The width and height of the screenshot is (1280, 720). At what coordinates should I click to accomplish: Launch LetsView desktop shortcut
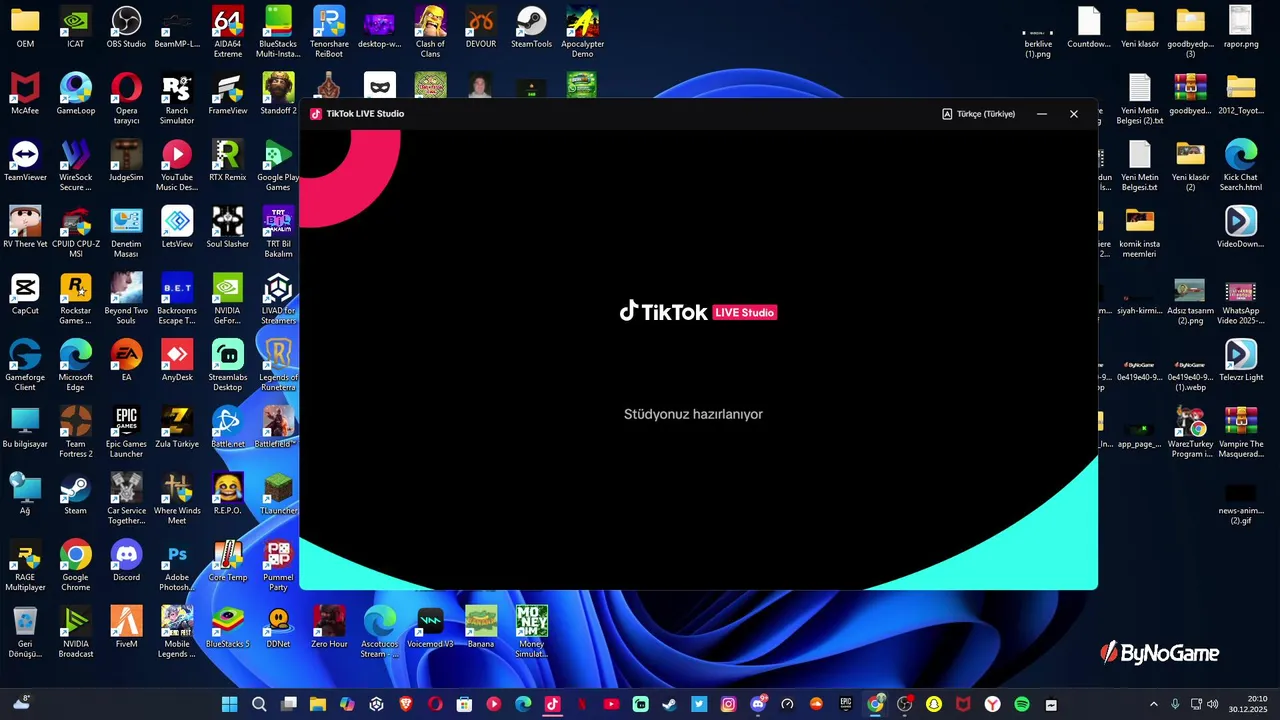(x=177, y=228)
